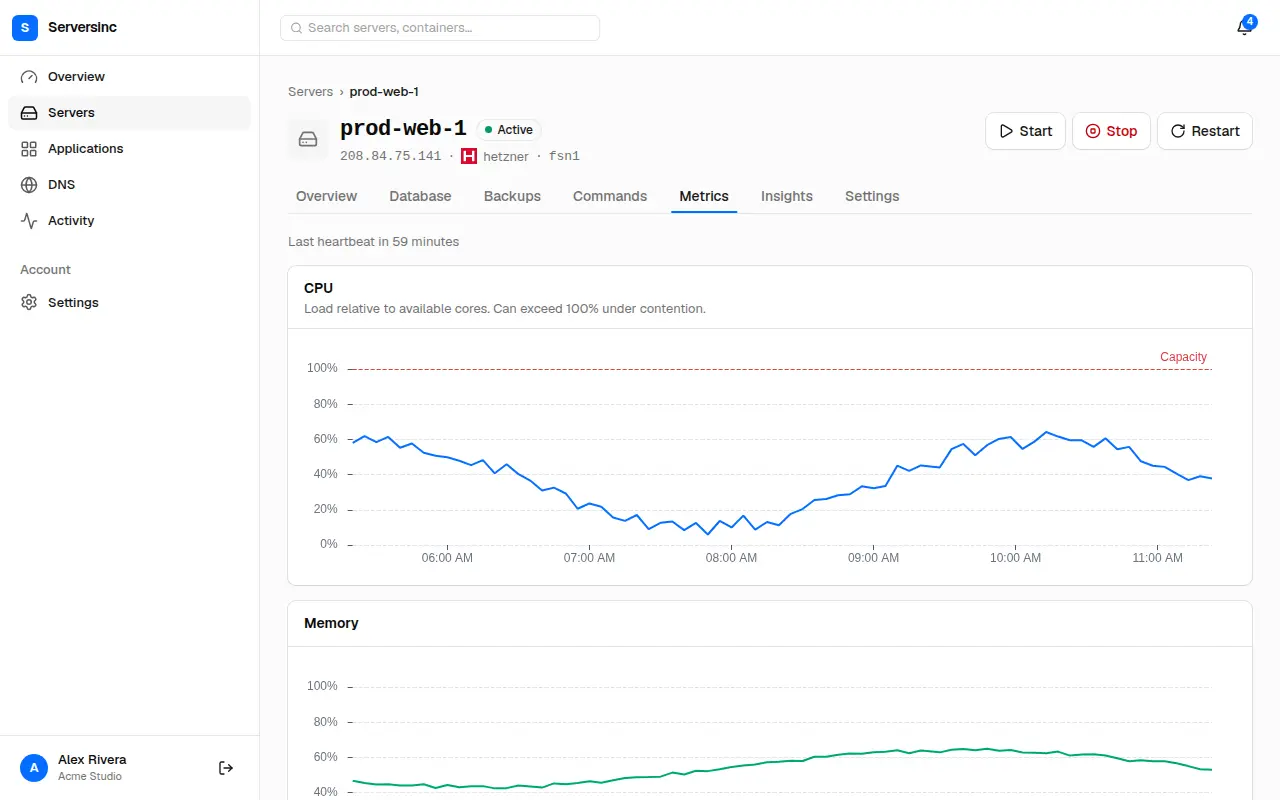Image resolution: width=1280 pixels, height=800 pixels.
Task: Click the log out icon
Action: coord(226,768)
